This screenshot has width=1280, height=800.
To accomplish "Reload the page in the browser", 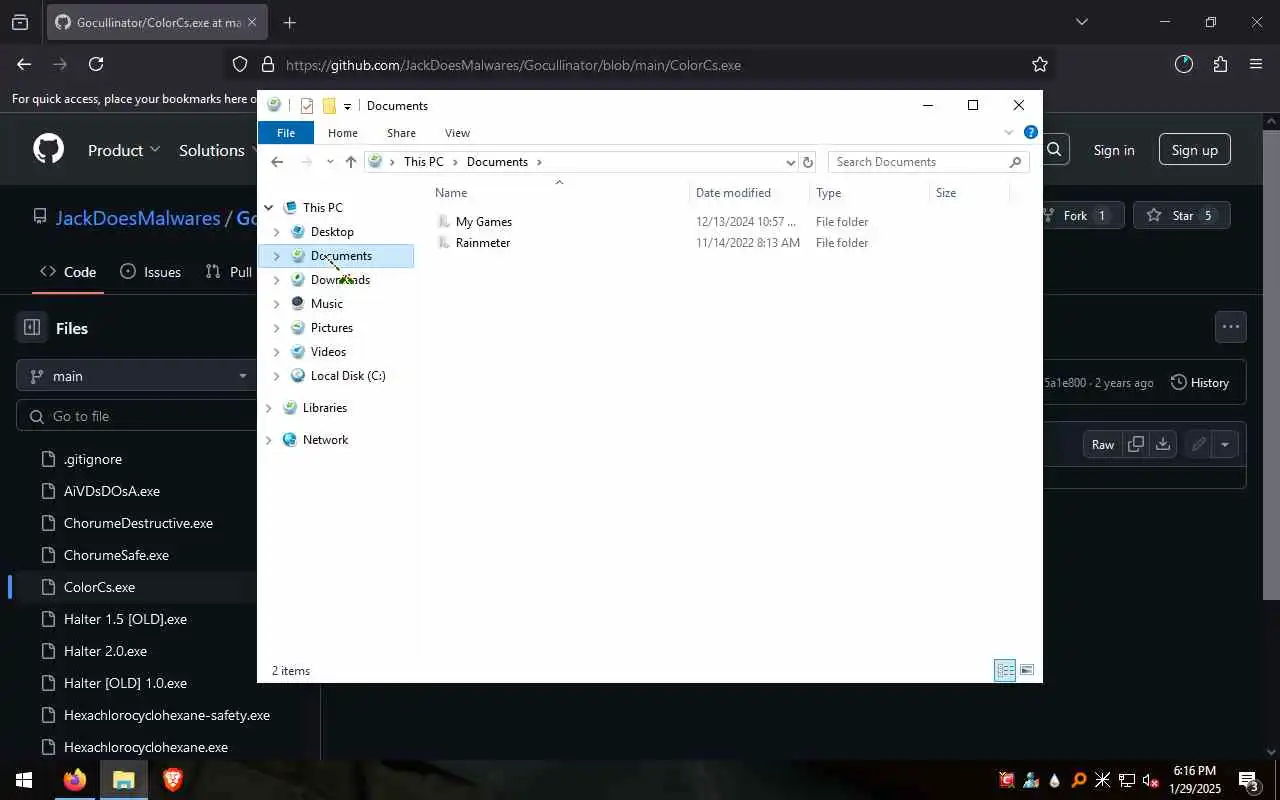I will (x=96, y=64).
